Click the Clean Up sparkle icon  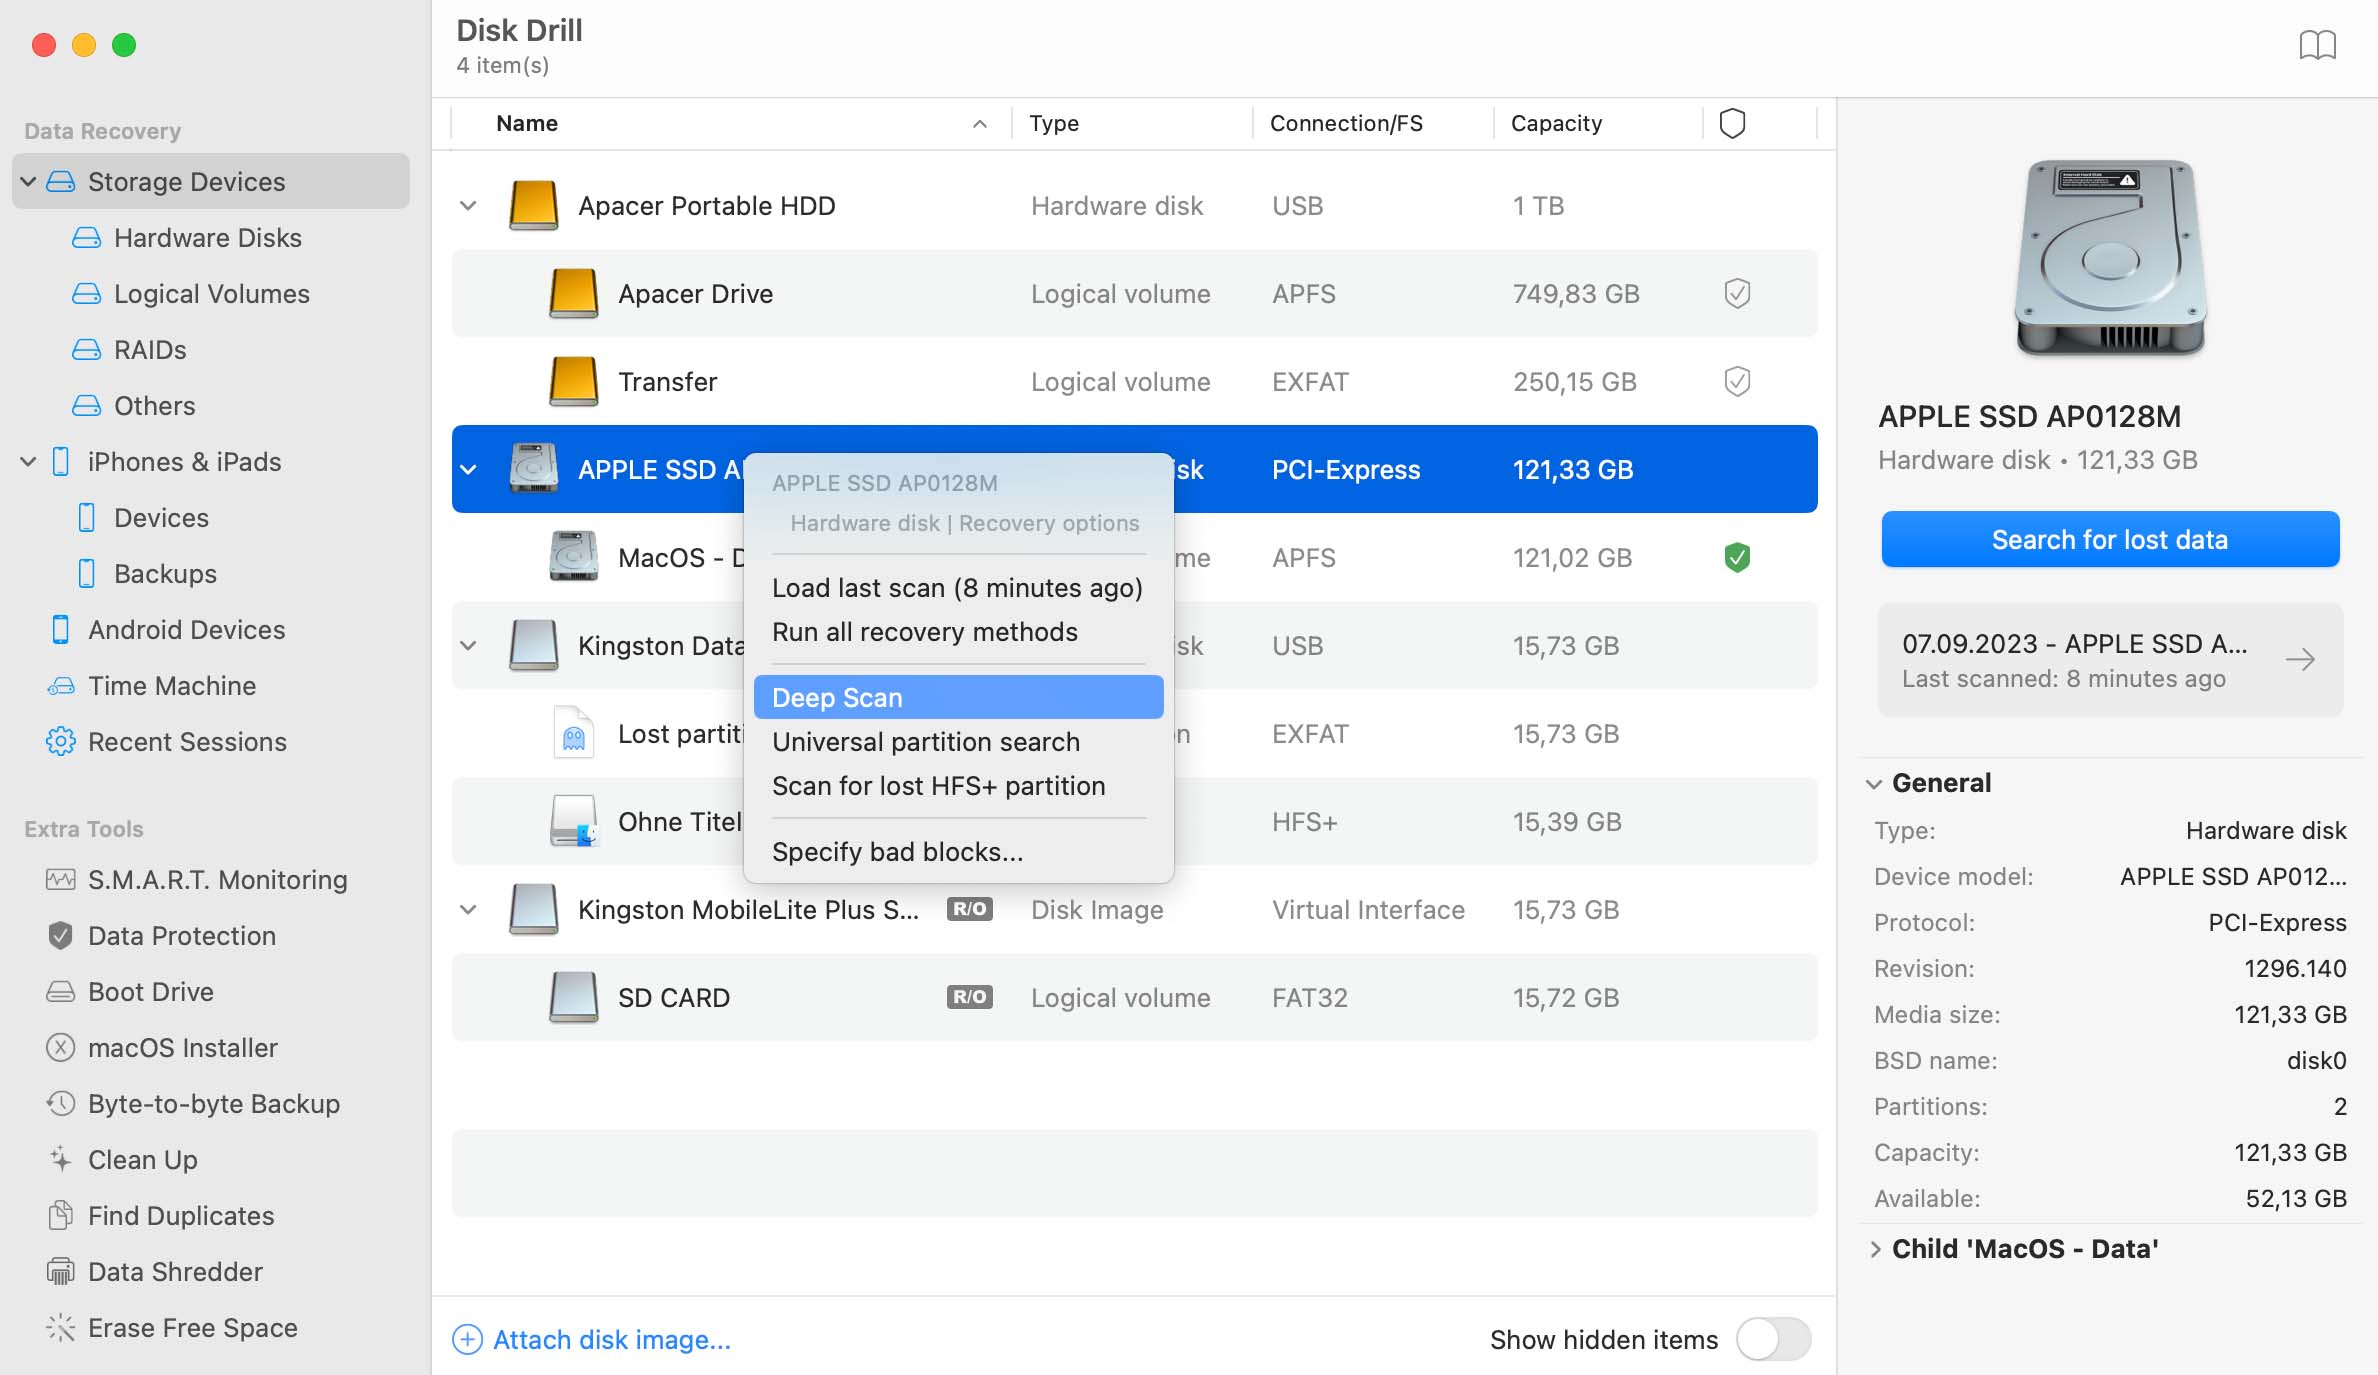coord(61,1159)
